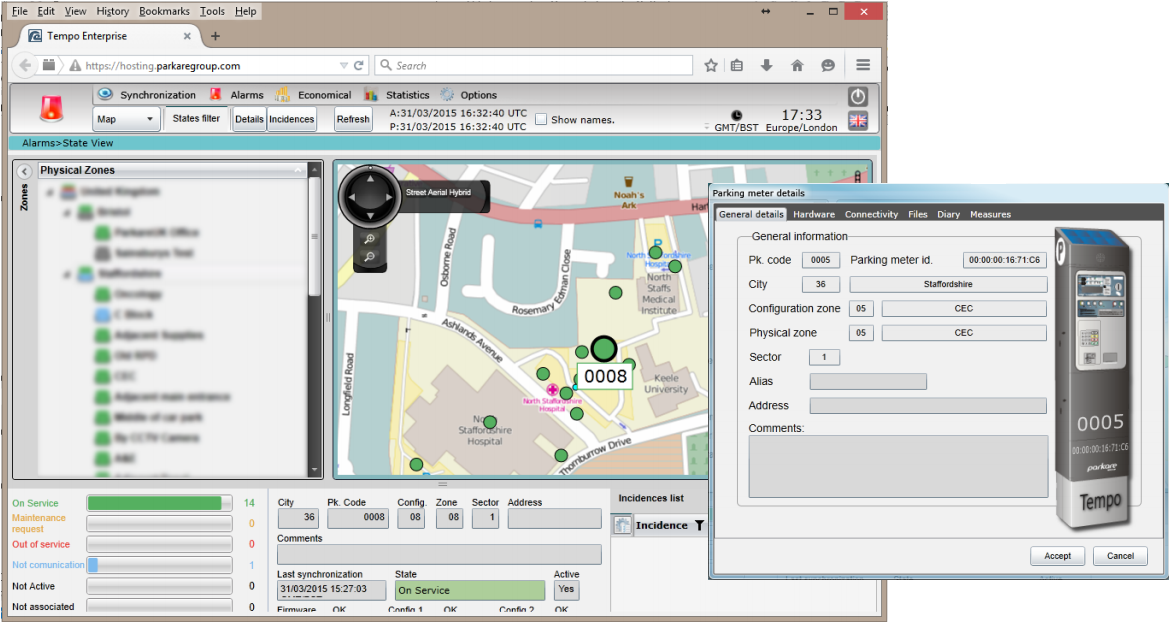Screen dimensions: 1169x622
Task: Toggle the Show names checkbox
Action: tap(541, 119)
